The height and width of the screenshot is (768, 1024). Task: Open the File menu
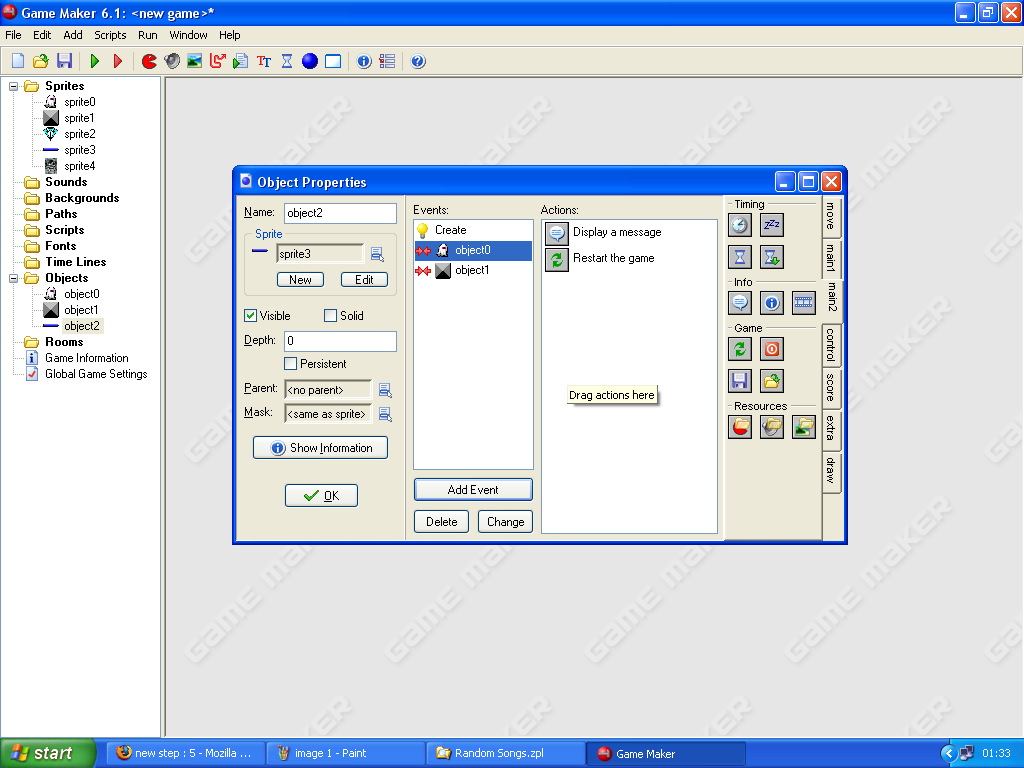13,35
